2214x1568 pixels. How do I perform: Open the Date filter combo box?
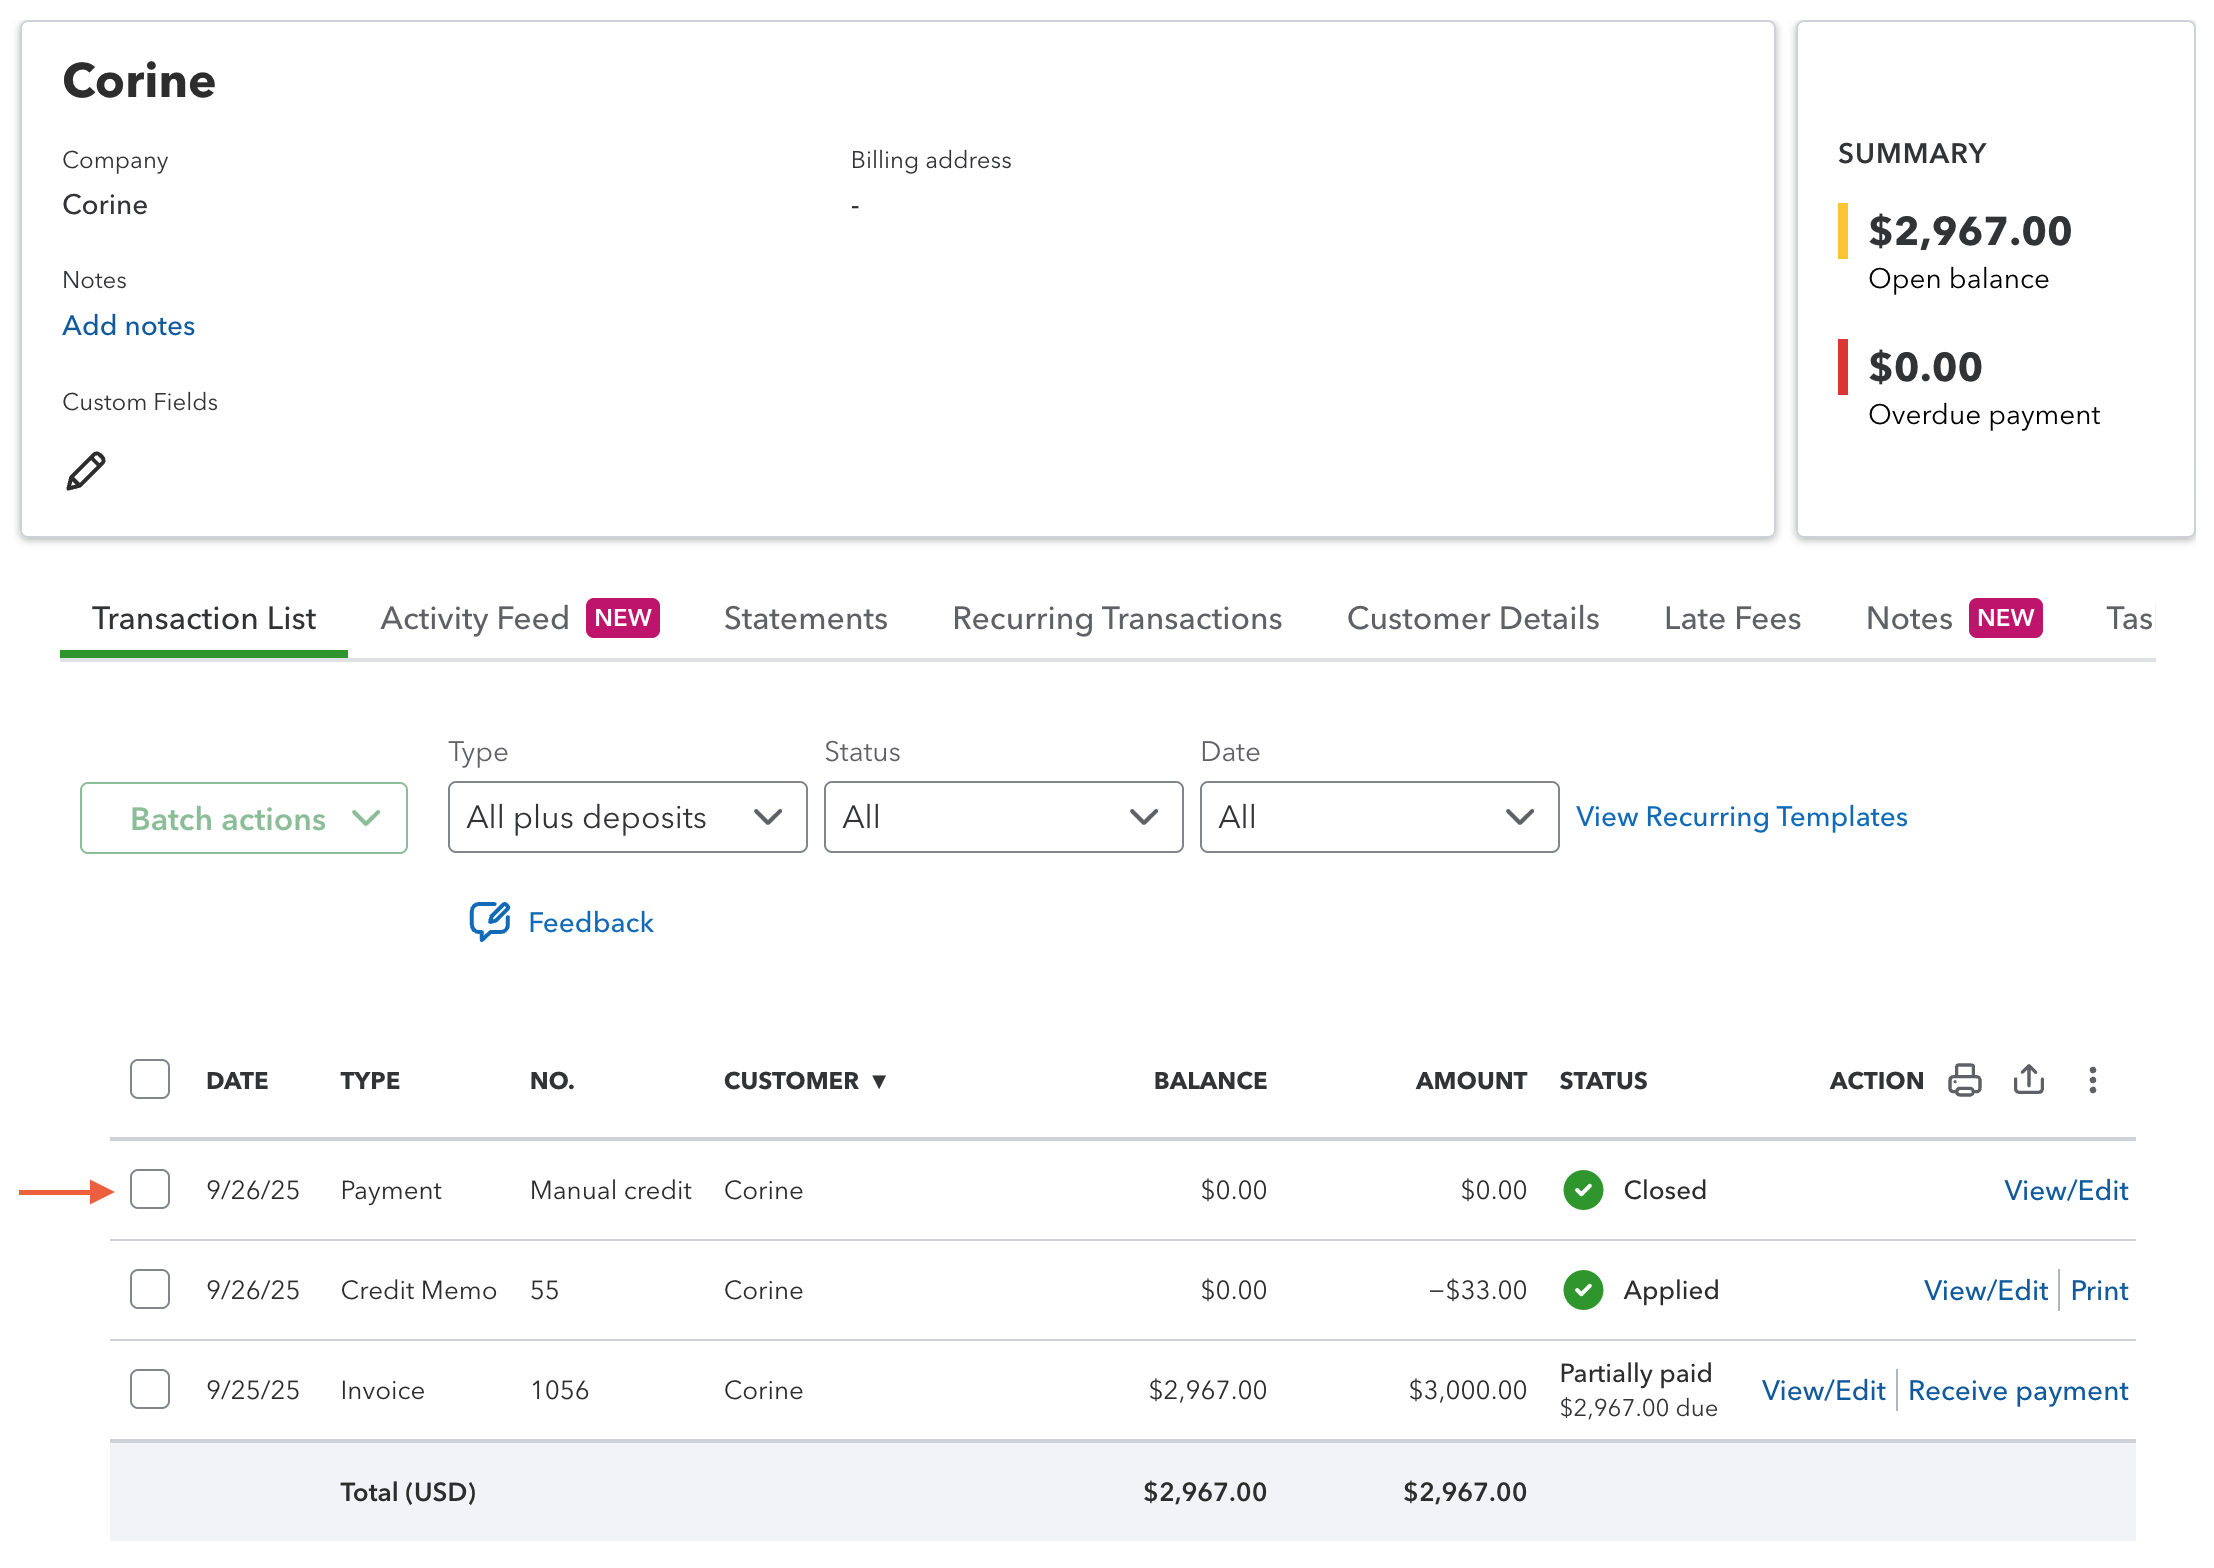[1379, 817]
